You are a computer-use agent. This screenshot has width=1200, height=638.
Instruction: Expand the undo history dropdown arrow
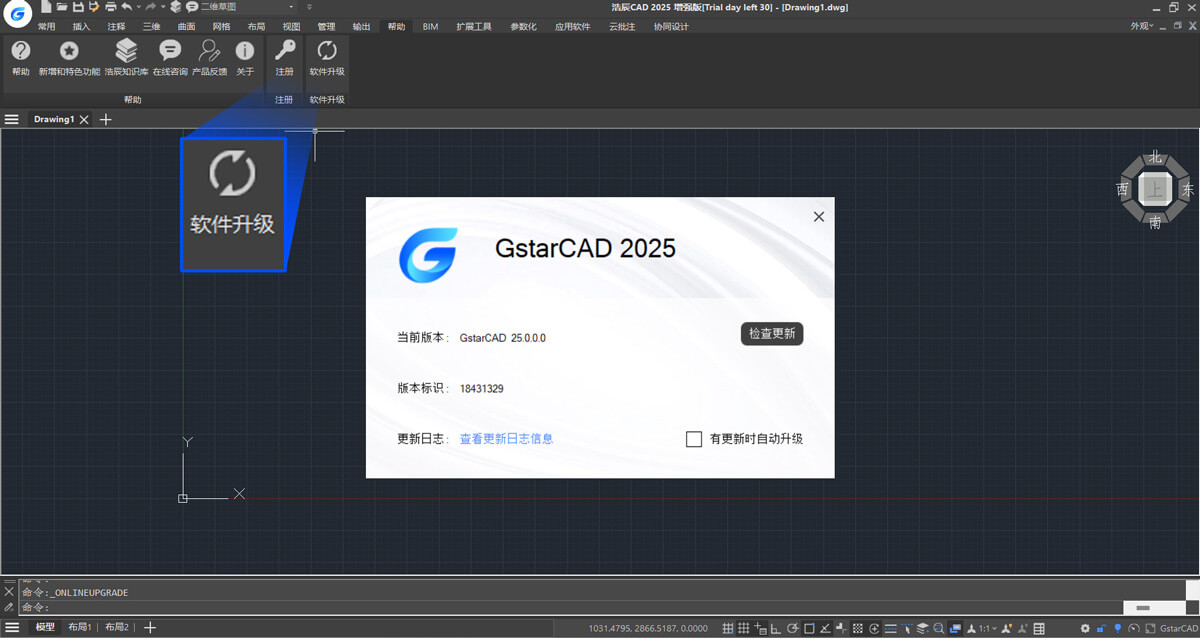pos(138,7)
